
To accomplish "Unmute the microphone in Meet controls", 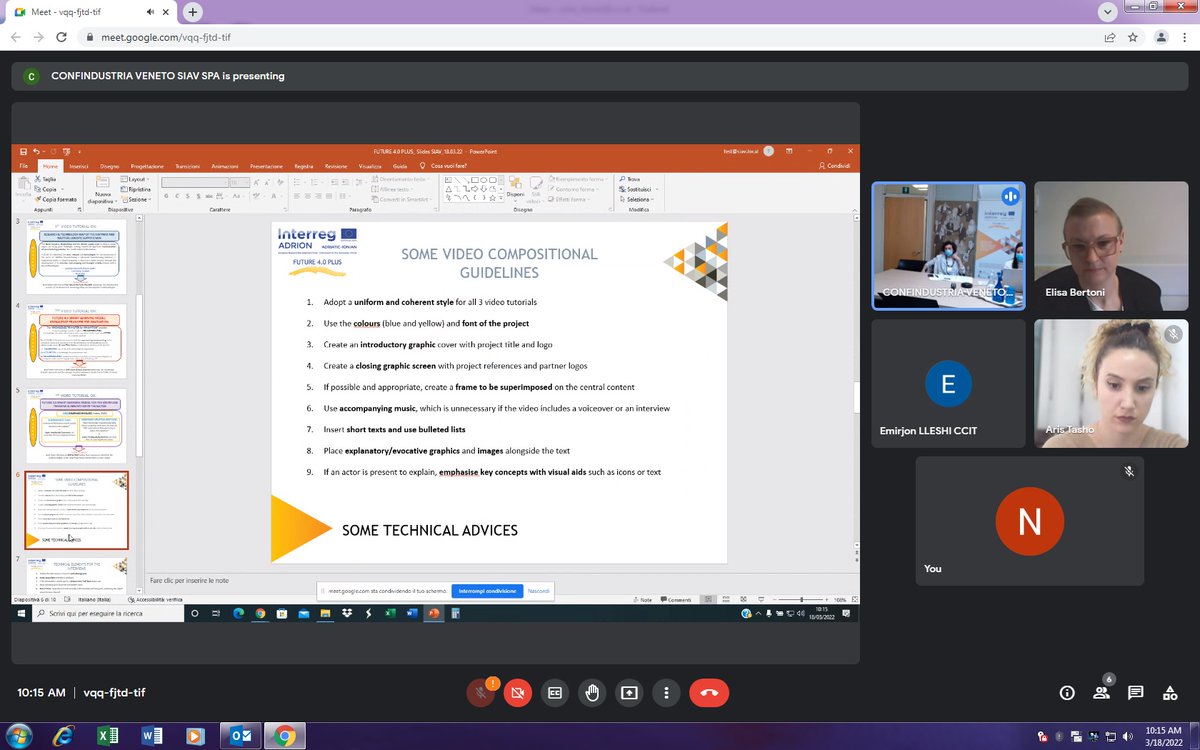I will pyautogui.click(x=481, y=692).
